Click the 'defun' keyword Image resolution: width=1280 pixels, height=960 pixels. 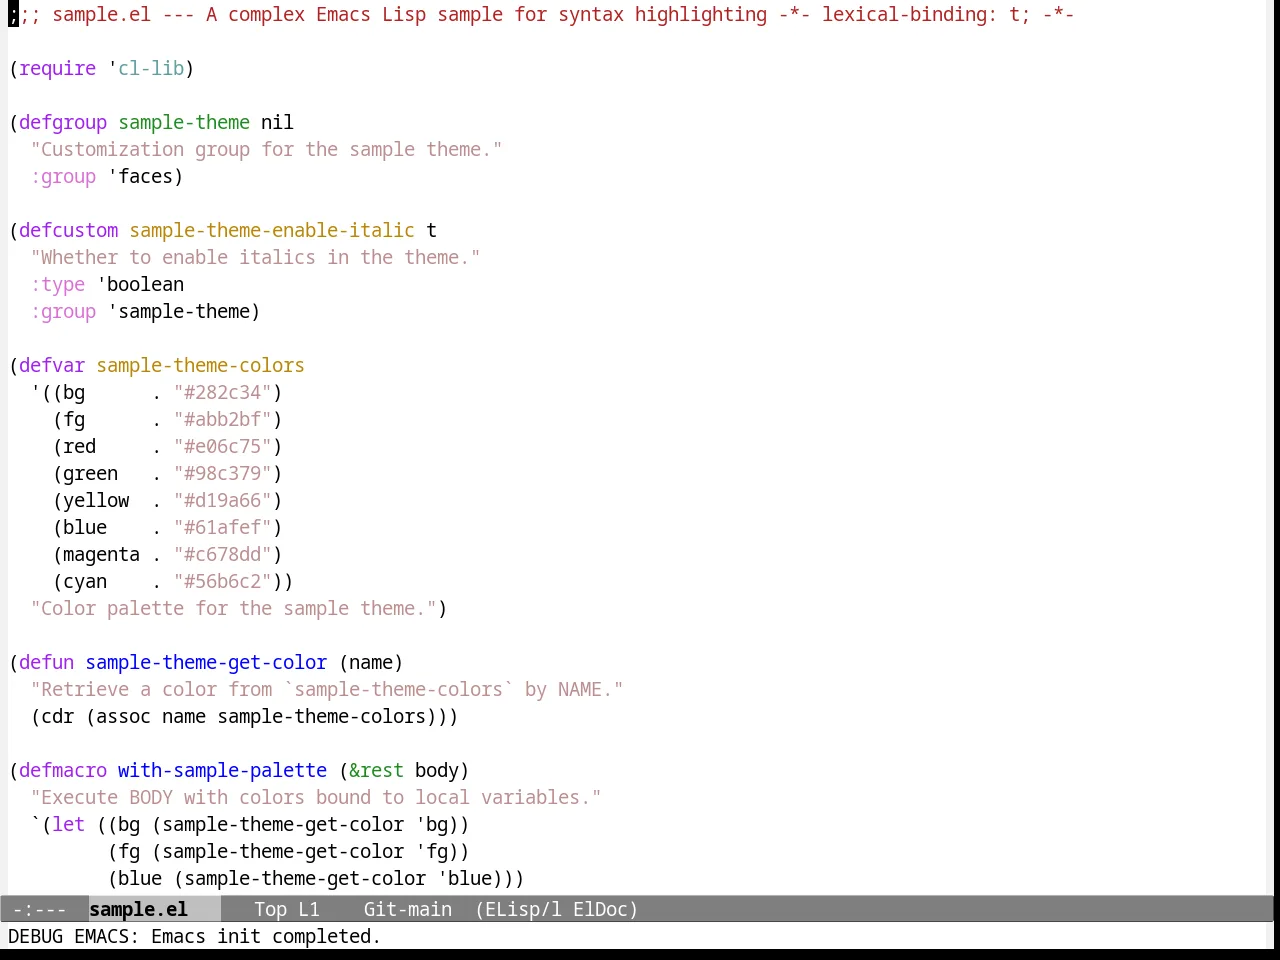tap(46, 662)
